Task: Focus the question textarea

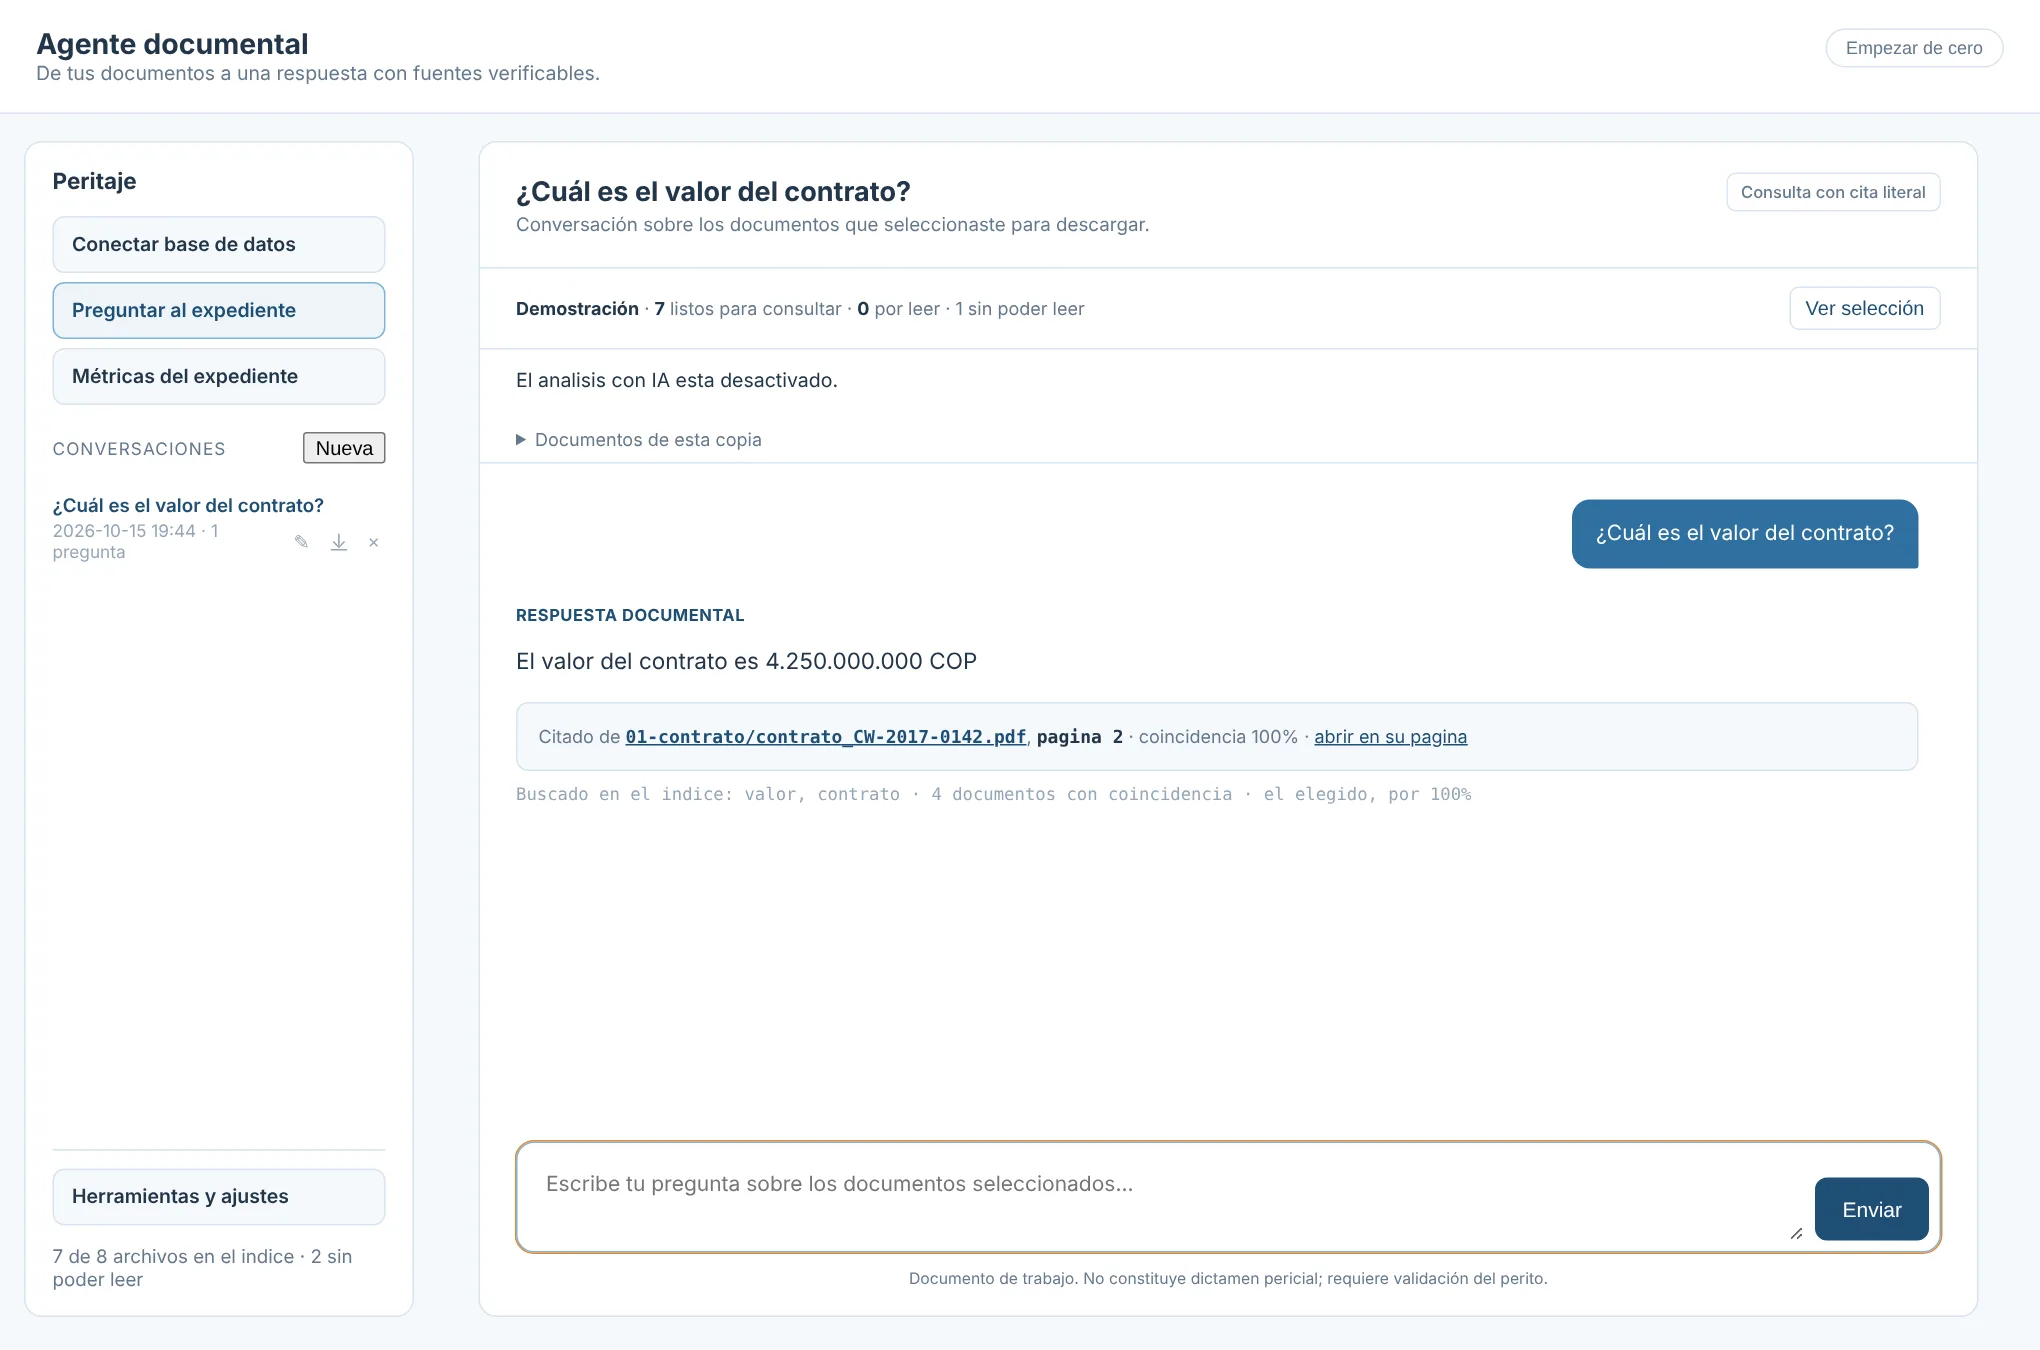Action: 1165,1196
